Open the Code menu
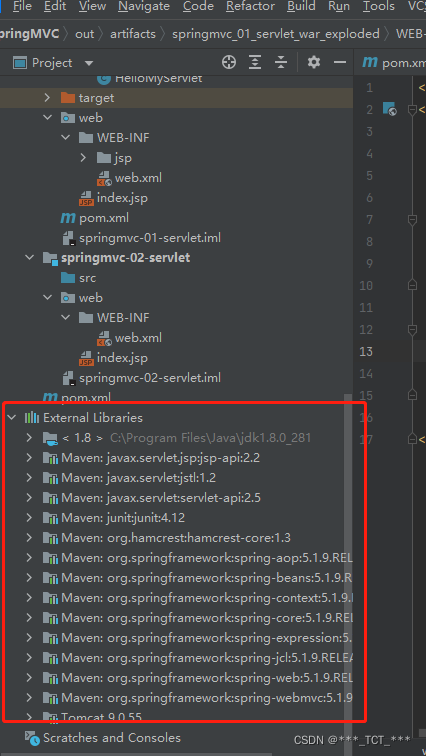The height and width of the screenshot is (756, 426). [x=198, y=6]
